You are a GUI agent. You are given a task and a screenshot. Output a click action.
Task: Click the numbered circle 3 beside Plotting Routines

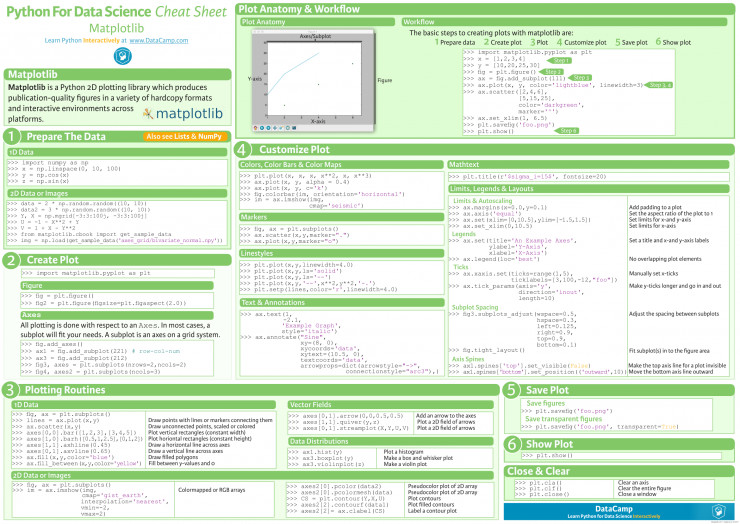tap(10, 390)
